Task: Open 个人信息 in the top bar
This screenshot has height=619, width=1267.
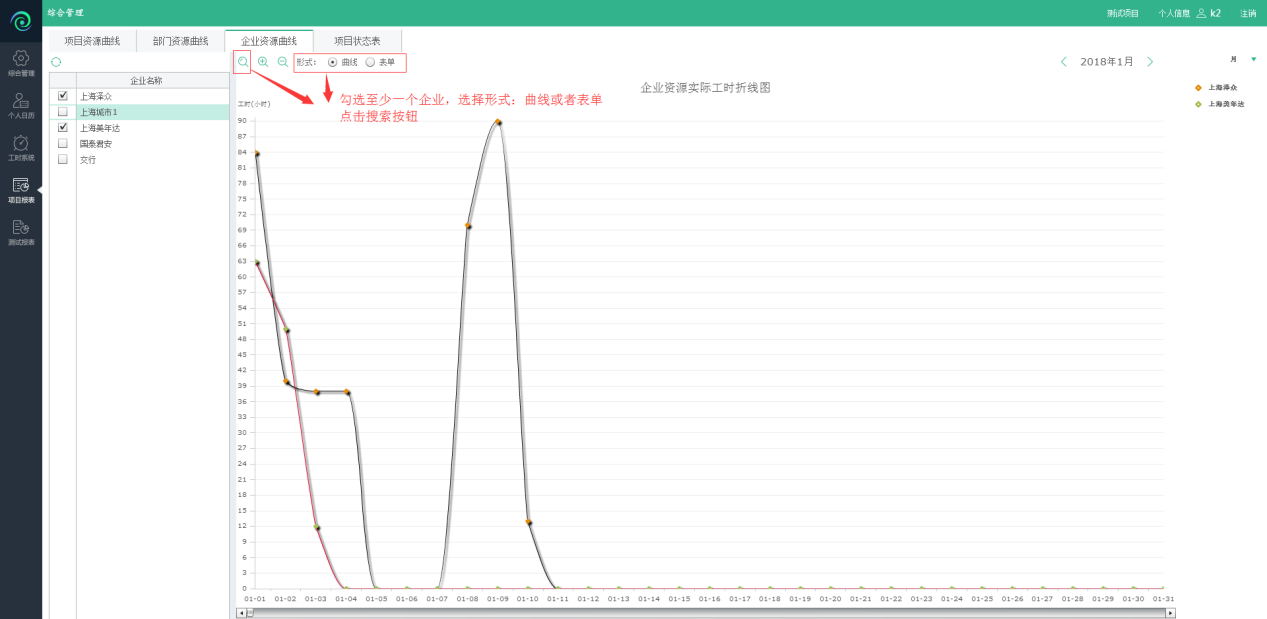Action: [1173, 13]
